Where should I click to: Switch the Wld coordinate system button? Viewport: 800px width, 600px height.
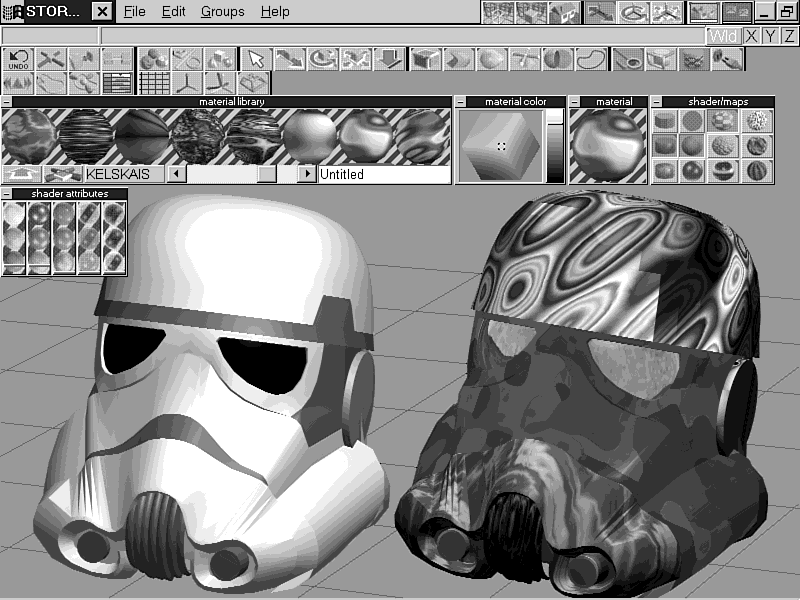tap(724, 36)
